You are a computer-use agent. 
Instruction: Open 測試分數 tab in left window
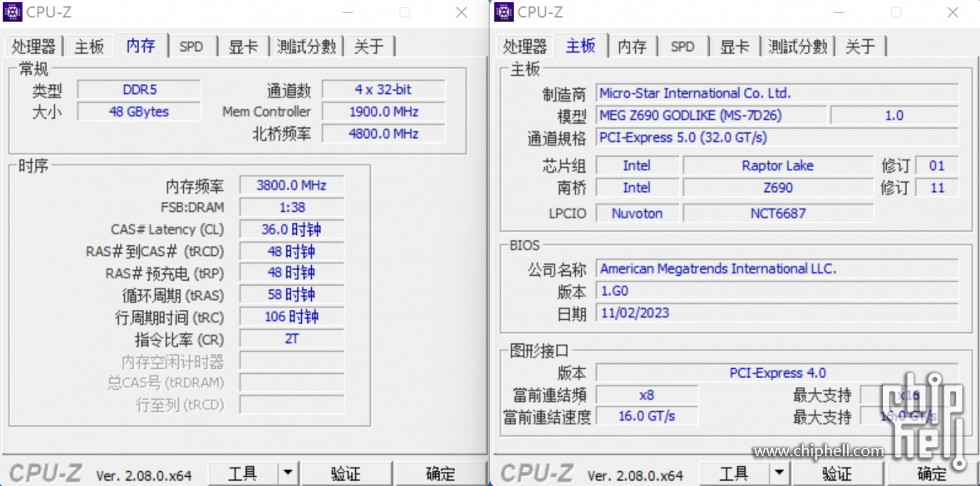(306, 47)
